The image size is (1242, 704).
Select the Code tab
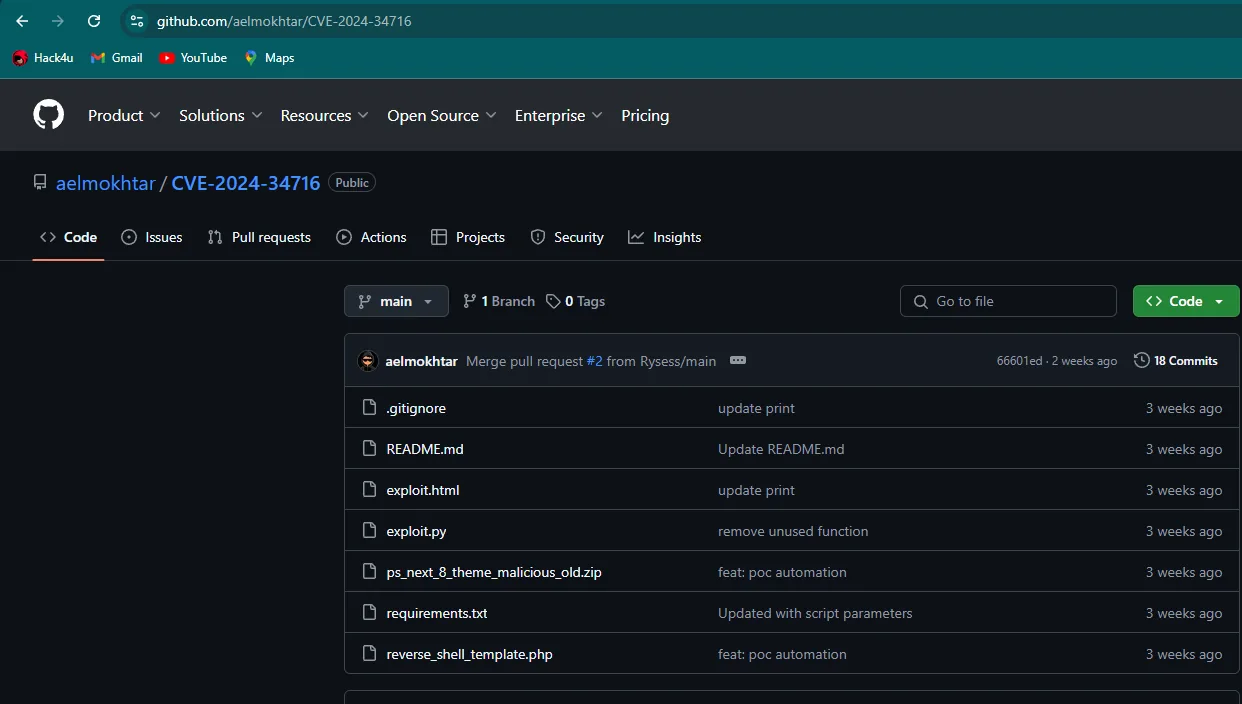point(68,237)
